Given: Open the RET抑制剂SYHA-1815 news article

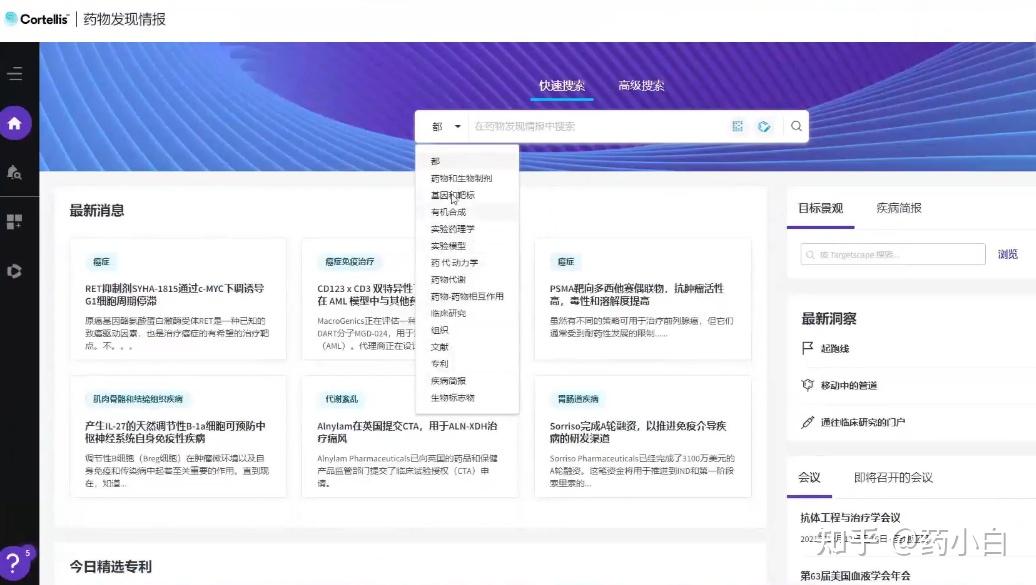Looking at the screenshot, I should [x=177, y=290].
